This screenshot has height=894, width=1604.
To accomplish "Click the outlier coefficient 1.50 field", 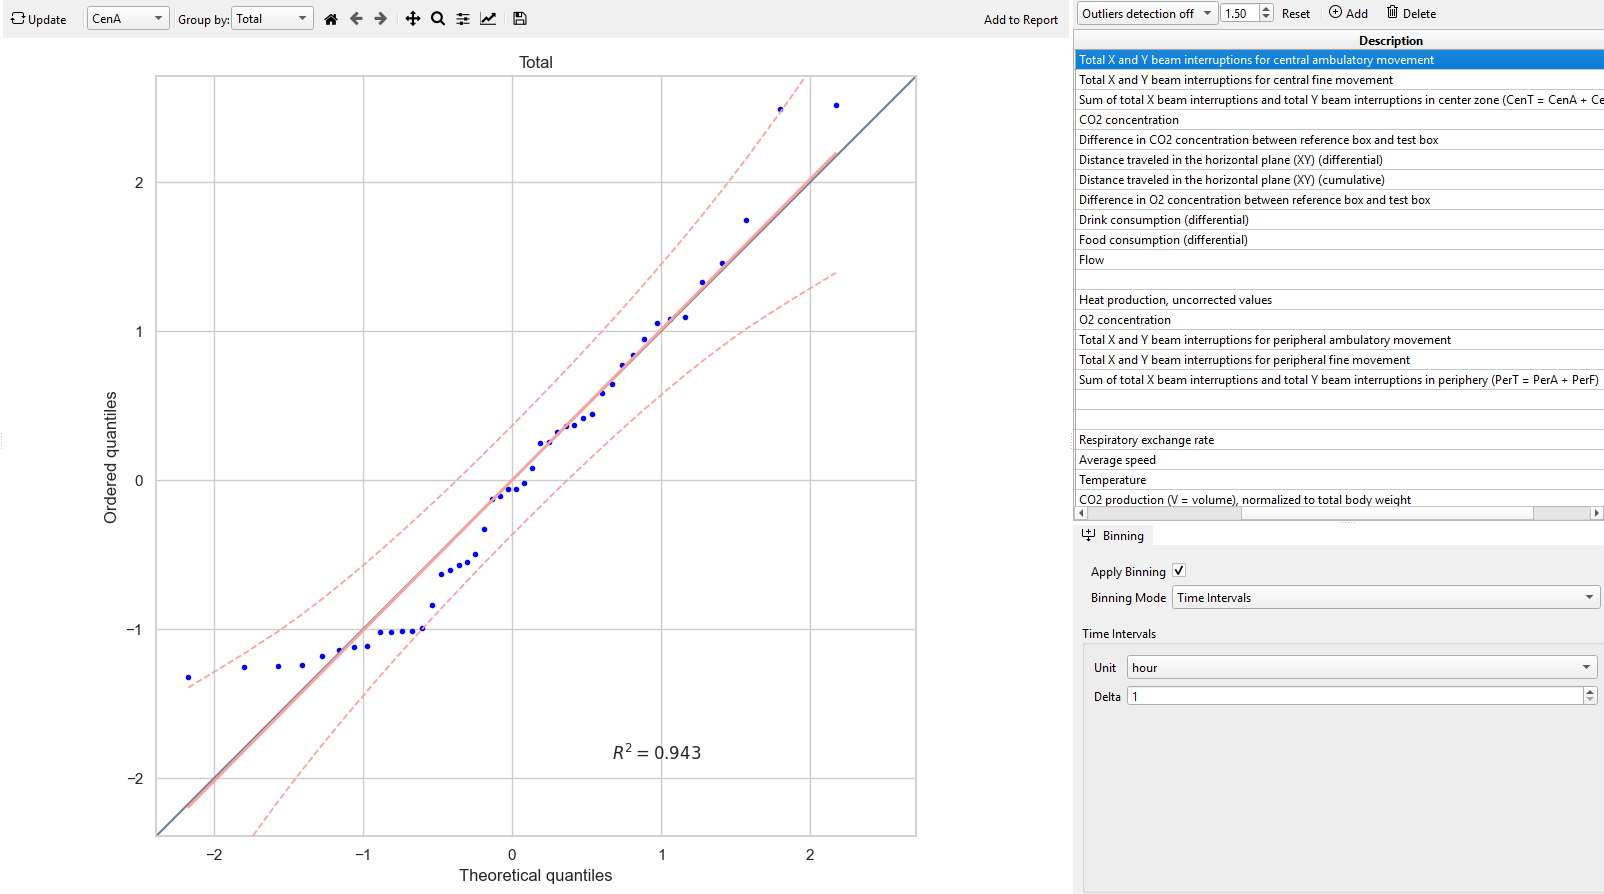I will pyautogui.click(x=1240, y=13).
